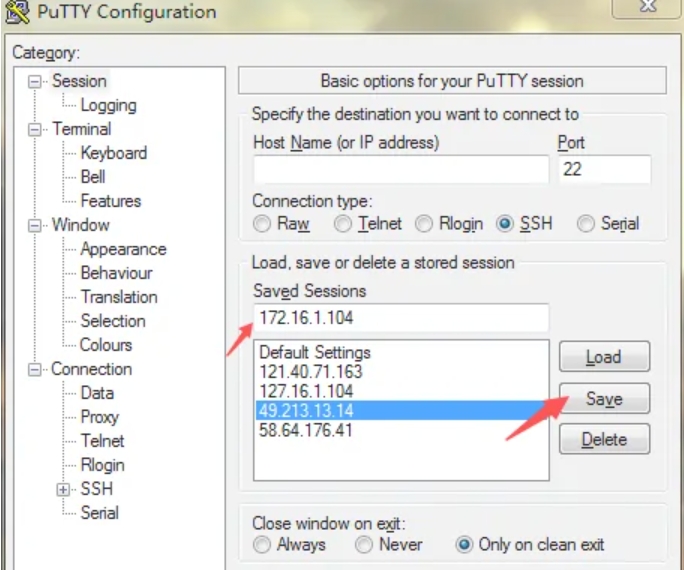Expand the SSH tree node
Viewport: 684px width, 570px height.
click(x=63, y=490)
